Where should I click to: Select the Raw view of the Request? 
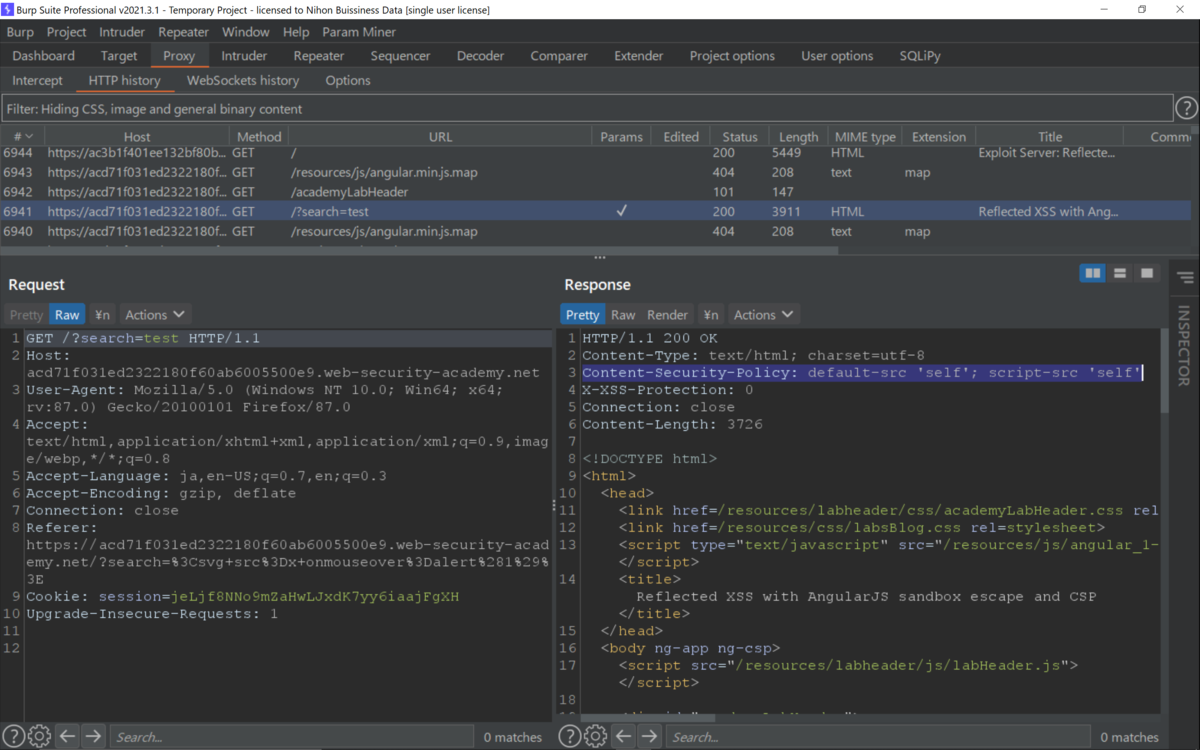[x=67, y=314]
